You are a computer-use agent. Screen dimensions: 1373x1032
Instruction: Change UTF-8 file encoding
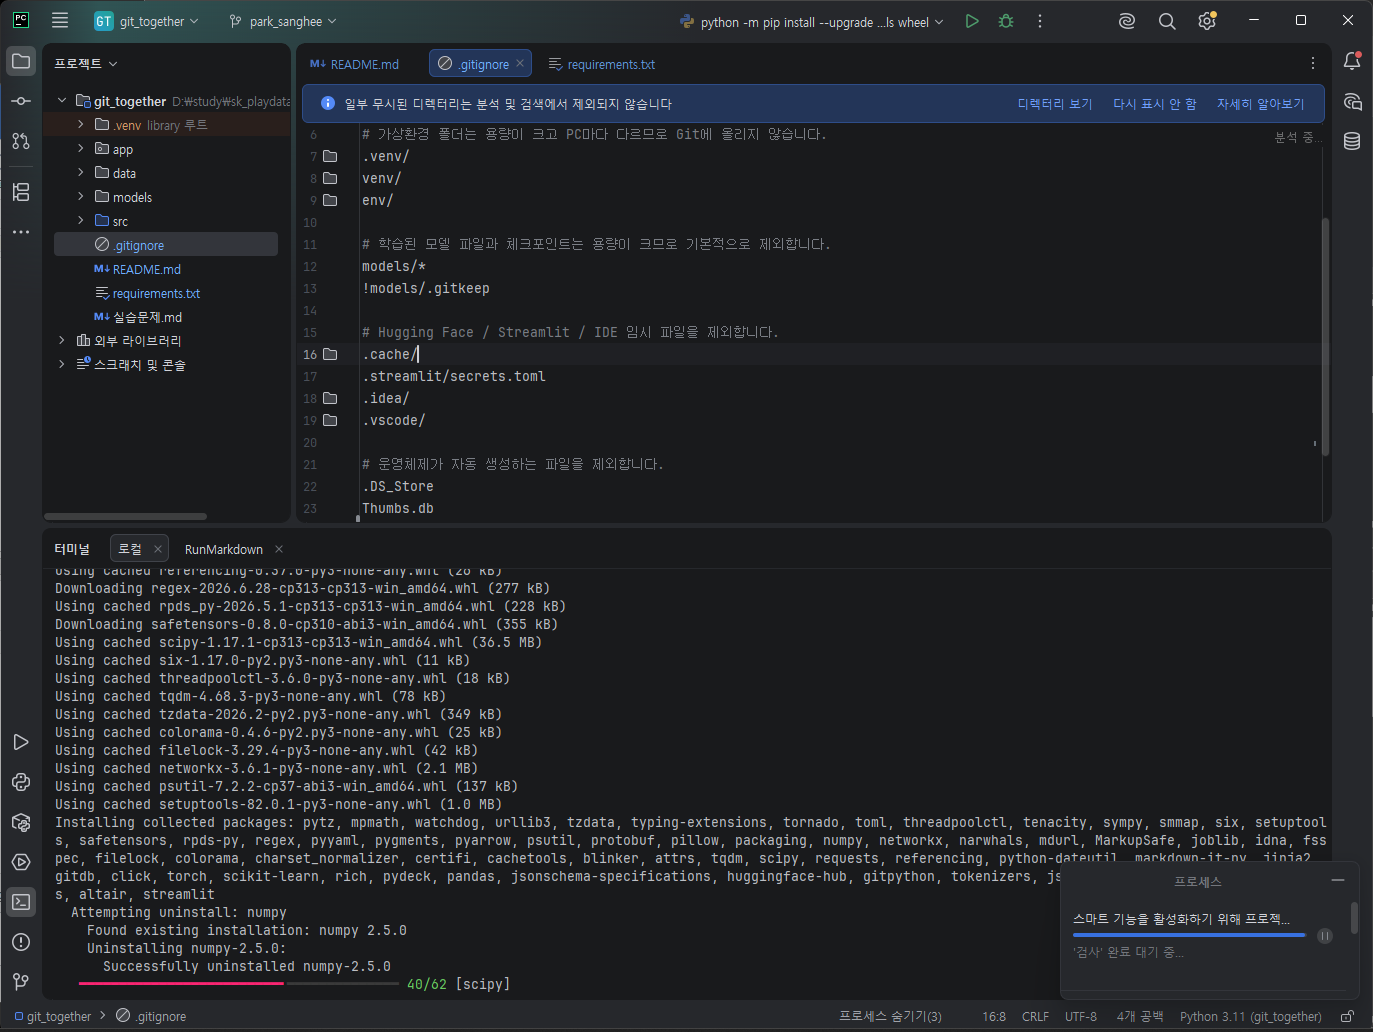1081,1016
